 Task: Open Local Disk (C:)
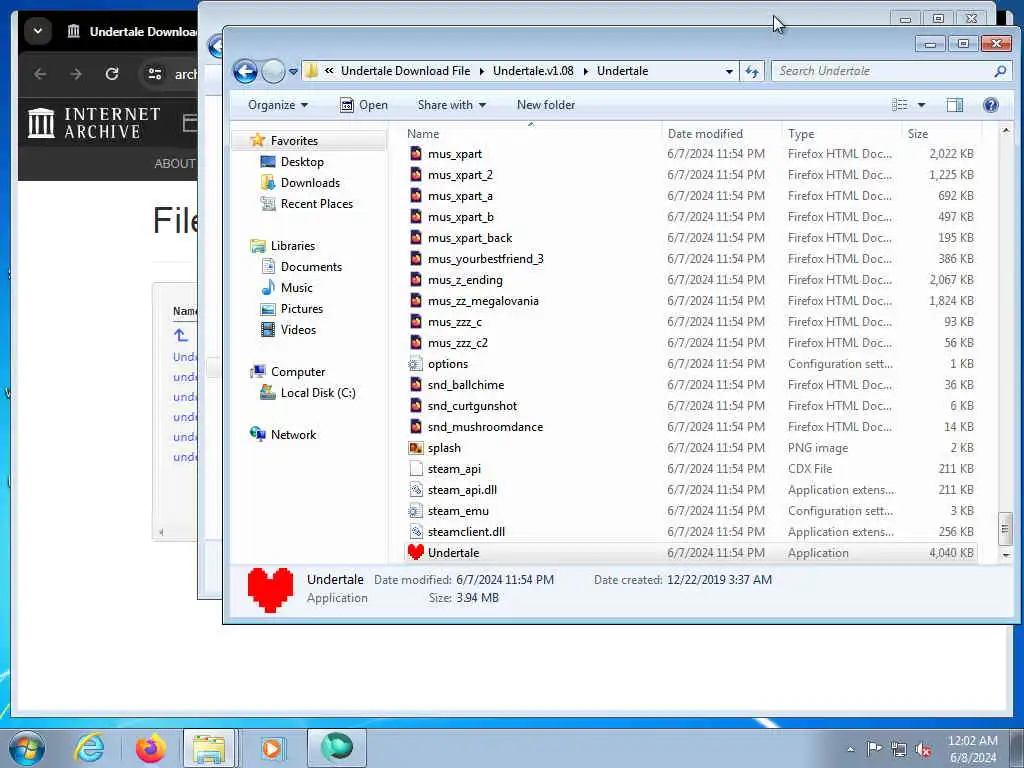[318, 393]
